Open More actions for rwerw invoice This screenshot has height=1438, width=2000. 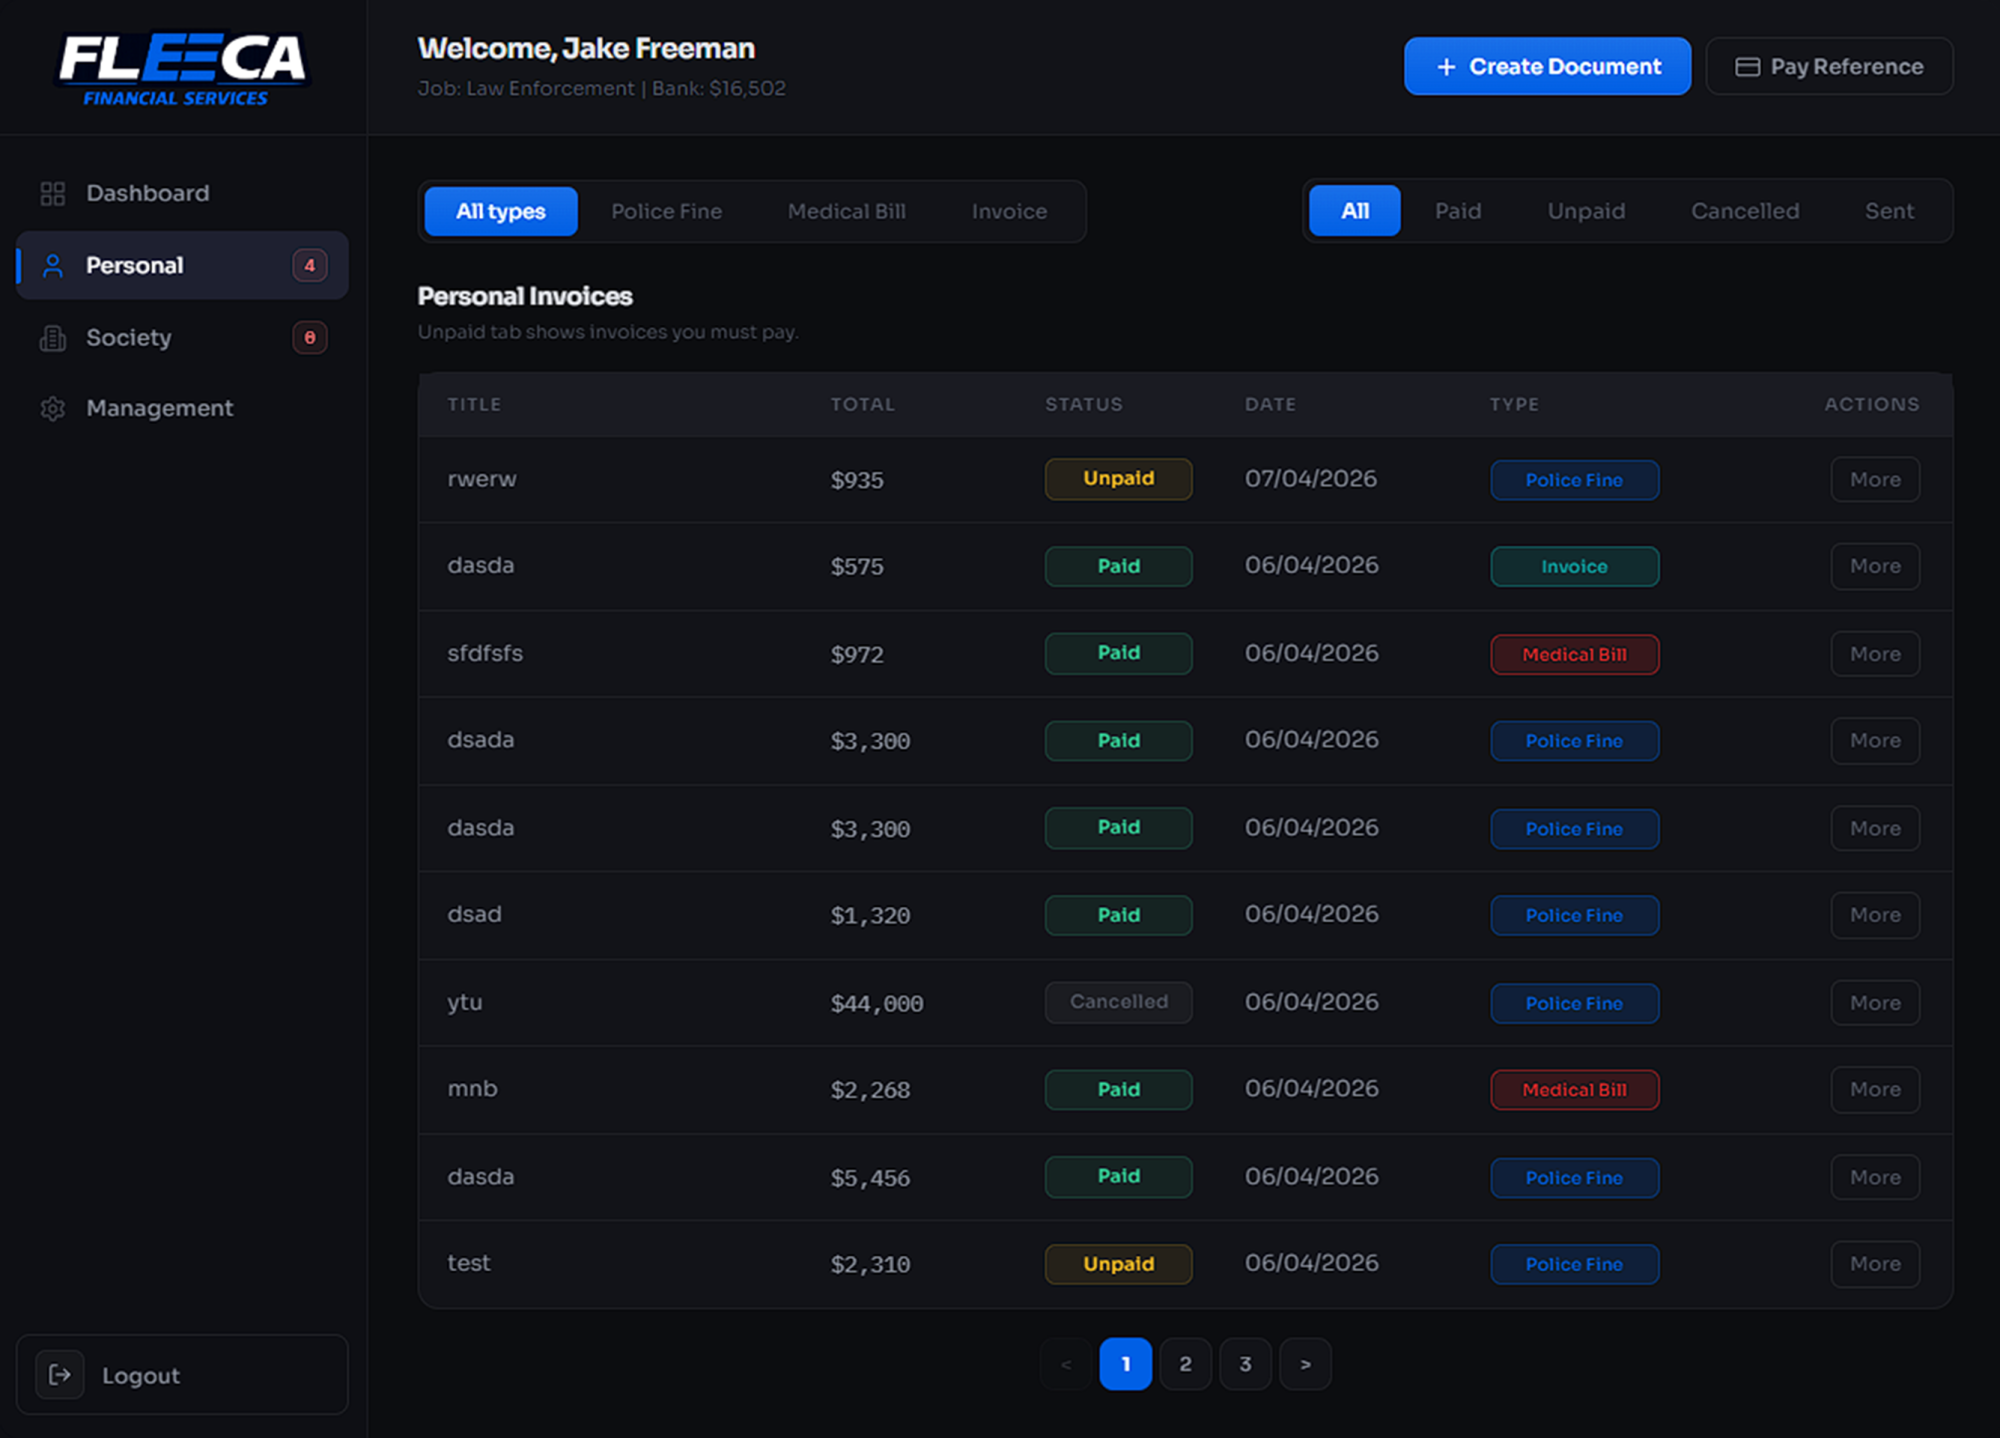(x=1875, y=479)
